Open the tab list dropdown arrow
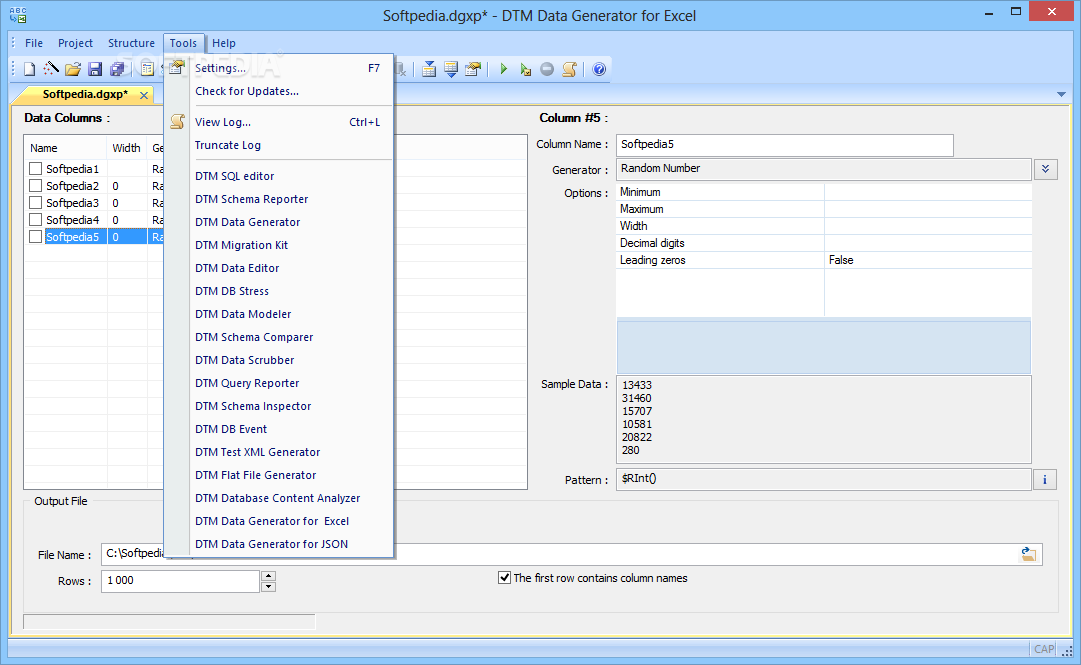Viewport: 1081px width, 665px height. pyautogui.click(x=1061, y=94)
